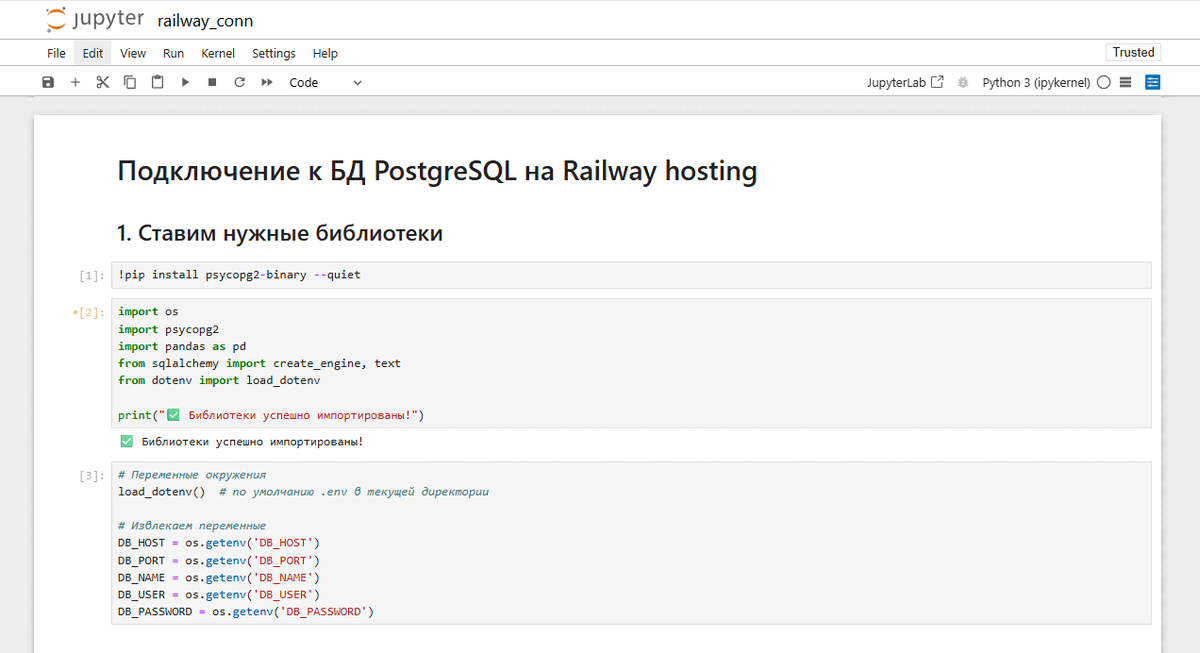The image size is (1200, 653).
Task: Save the notebook with the floppy disk icon
Action: tap(48, 83)
